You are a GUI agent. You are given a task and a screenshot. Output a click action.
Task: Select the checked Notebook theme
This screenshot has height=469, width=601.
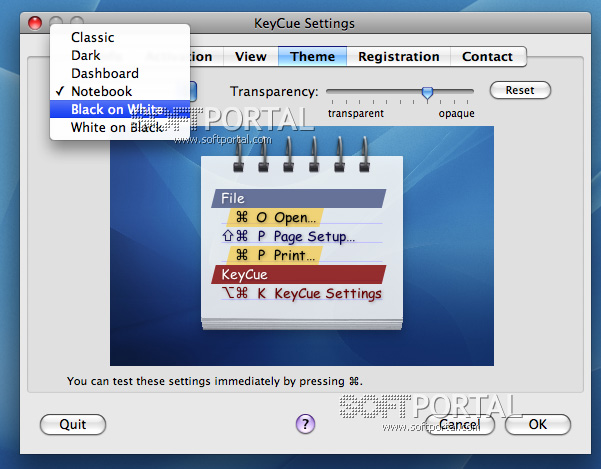(120, 92)
